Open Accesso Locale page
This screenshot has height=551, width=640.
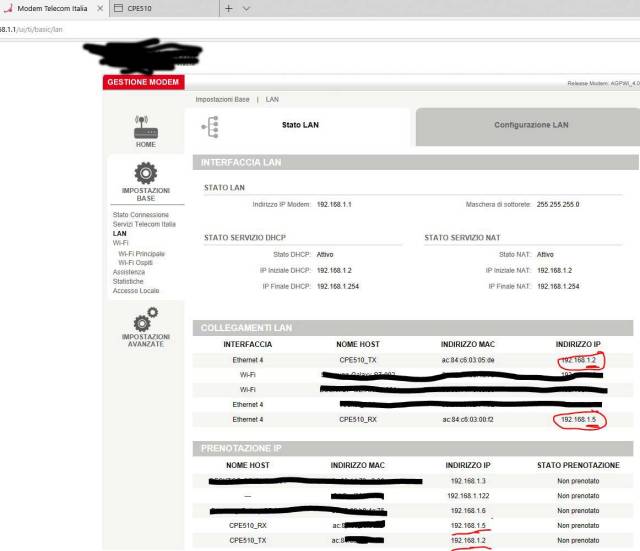136,291
